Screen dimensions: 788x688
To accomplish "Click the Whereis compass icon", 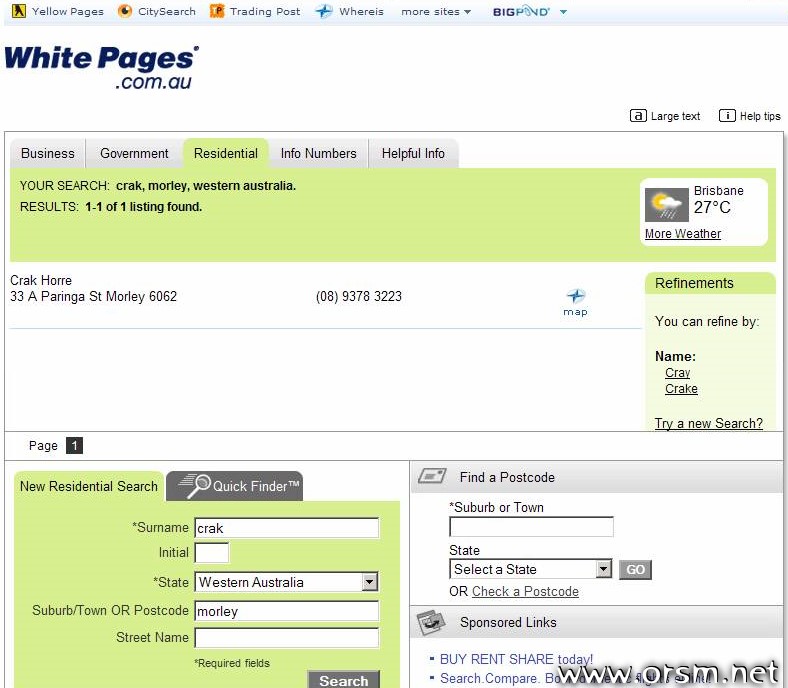I will click(x=324, y=11).
